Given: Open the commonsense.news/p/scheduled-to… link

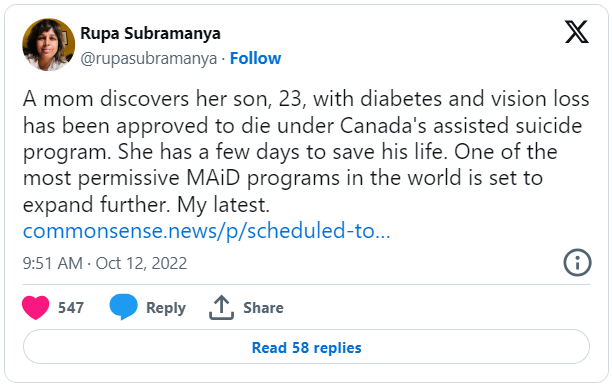Looking at the screenshot, I should tap(206, 231).
